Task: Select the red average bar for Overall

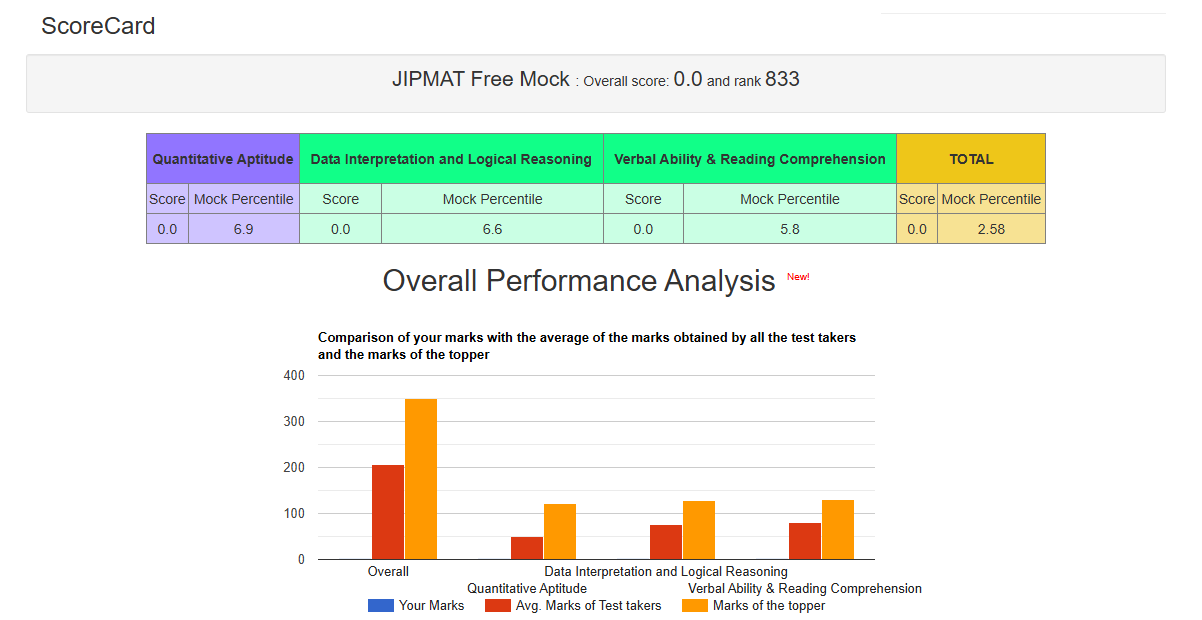Action: 388,512
